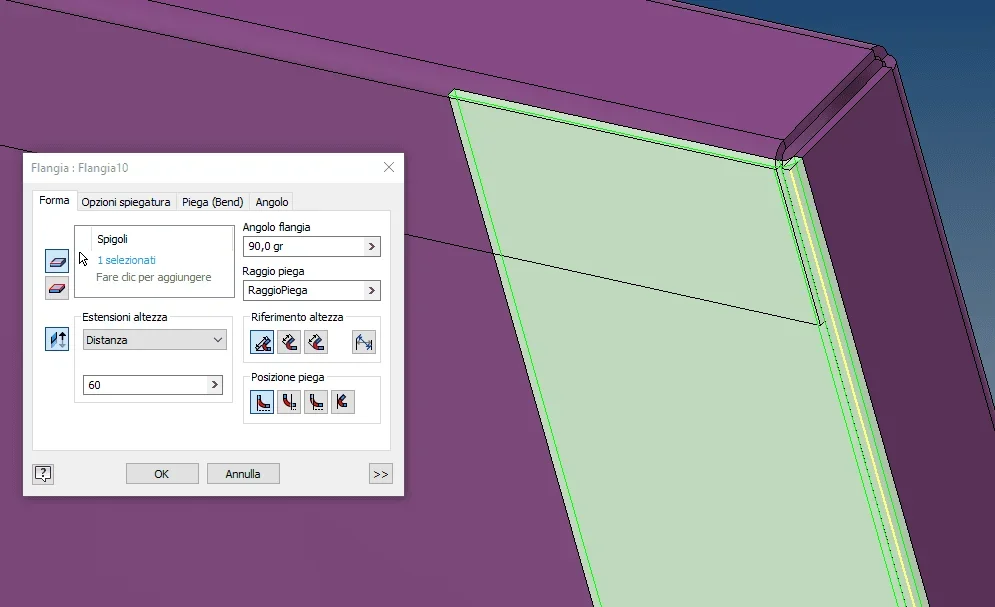Image resolution: width=995 pixels, height=607 pixels.
Task: Switch to the Piega (Bend) tab
Action: pyautogui.click(x=213, y=202)
